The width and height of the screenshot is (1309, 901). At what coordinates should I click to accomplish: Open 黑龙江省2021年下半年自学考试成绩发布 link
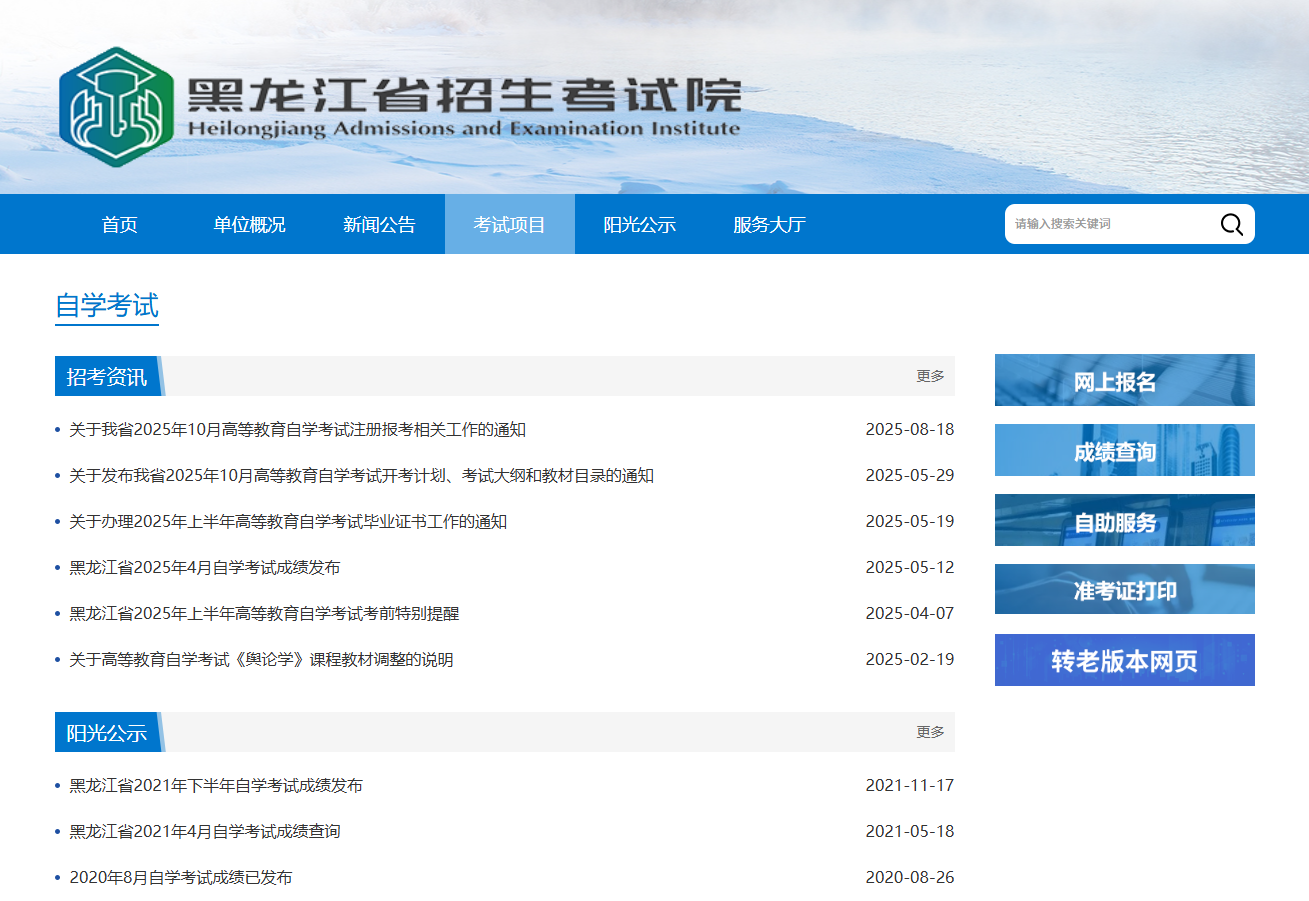click(x=216, y=786)
